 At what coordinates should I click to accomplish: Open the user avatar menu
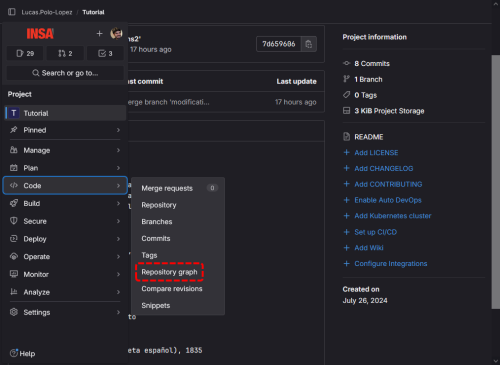click(x=116, y=33)
